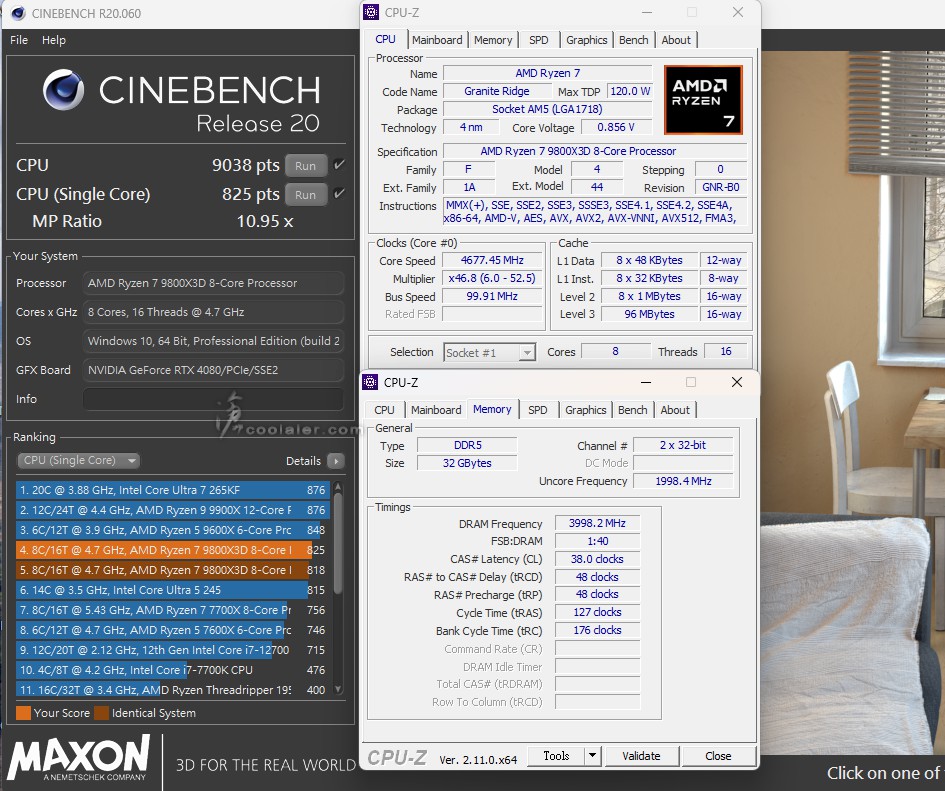This screenshot has height=791, width=945.
Task: Click the upper CPU-Z title bar icon
Action: [x=372, y=12]
